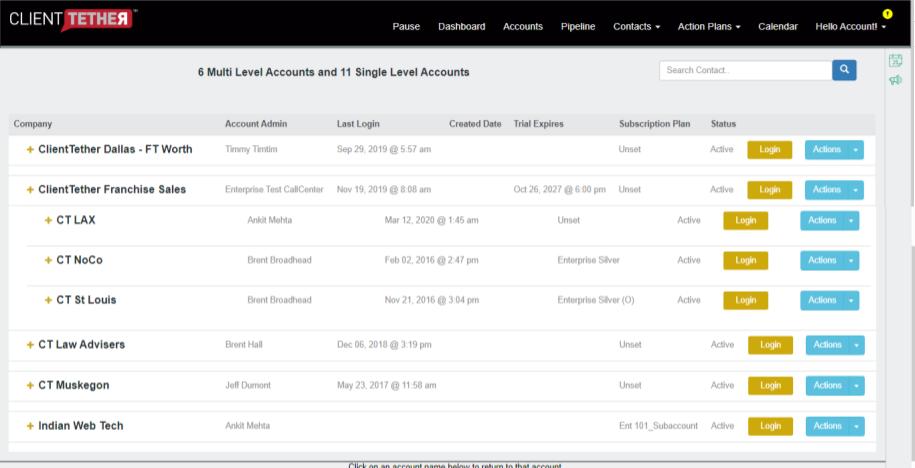Expand the CT St Louis sub-account

point(48,300)
